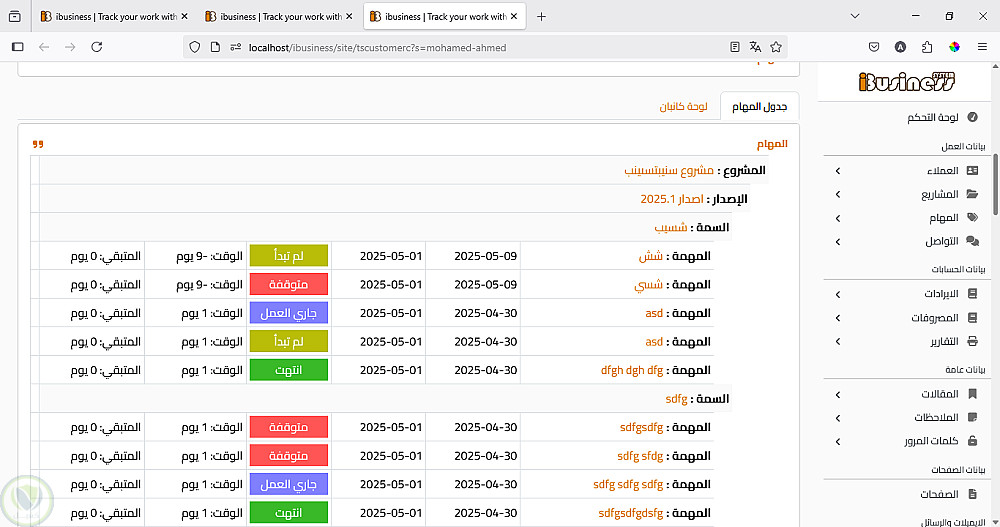Bookmark this page with the star icon

(776, 47)
